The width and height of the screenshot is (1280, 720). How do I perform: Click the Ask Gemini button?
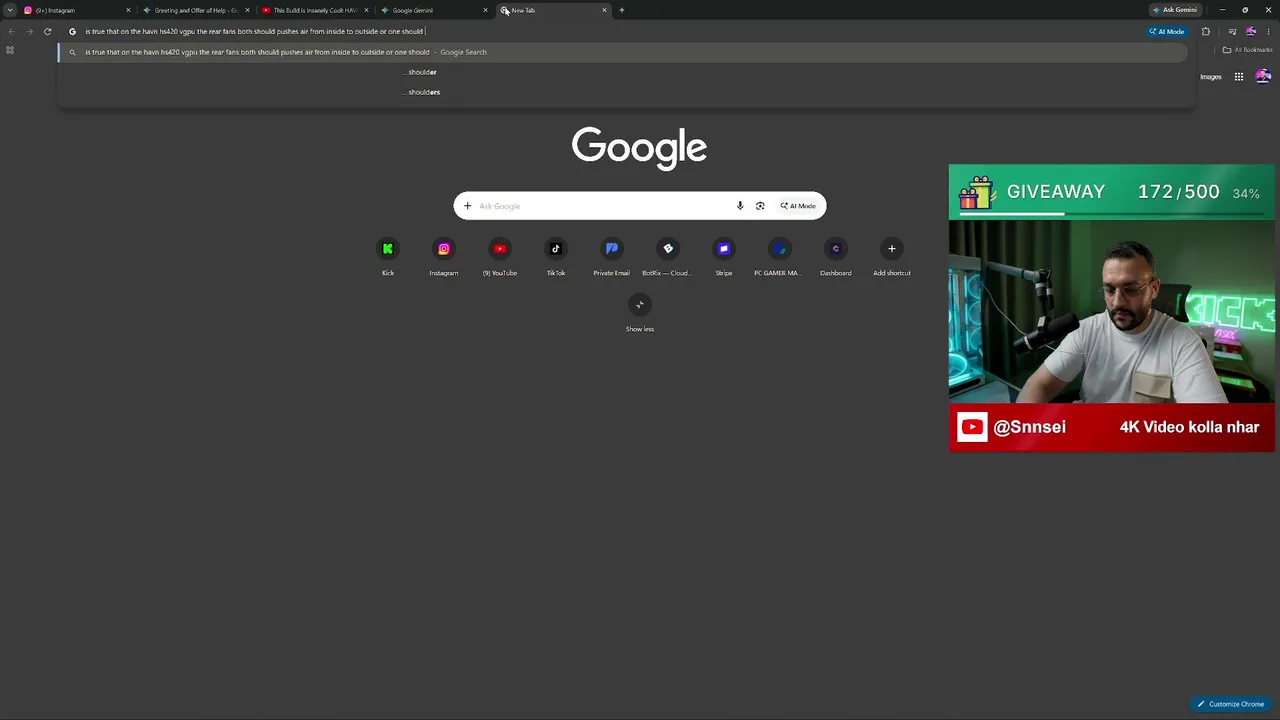(x=1175, y=10)
